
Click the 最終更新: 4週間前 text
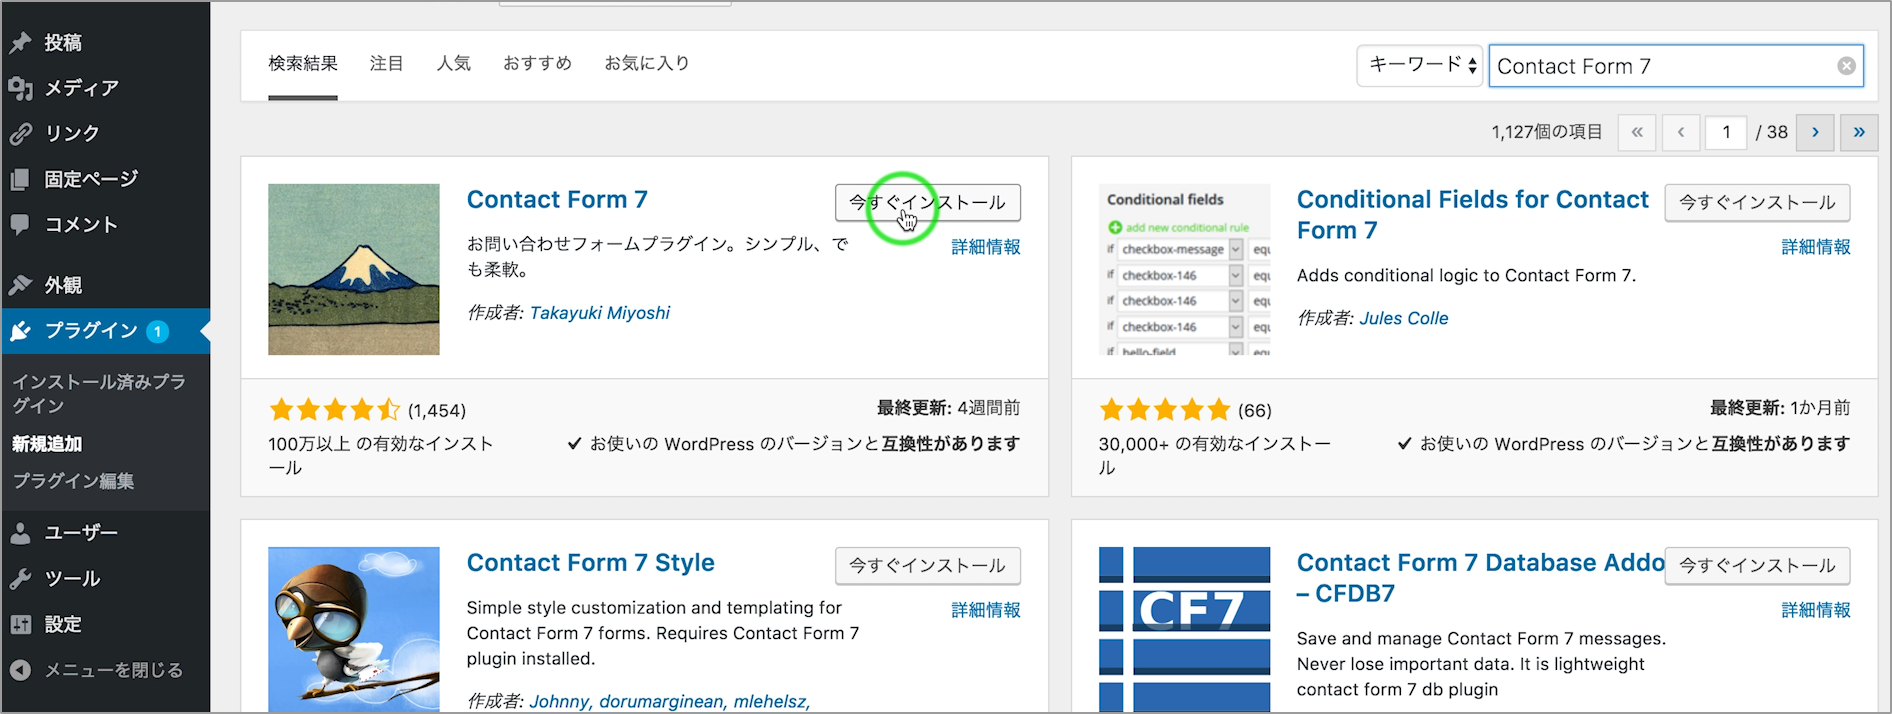pos(948,408)
